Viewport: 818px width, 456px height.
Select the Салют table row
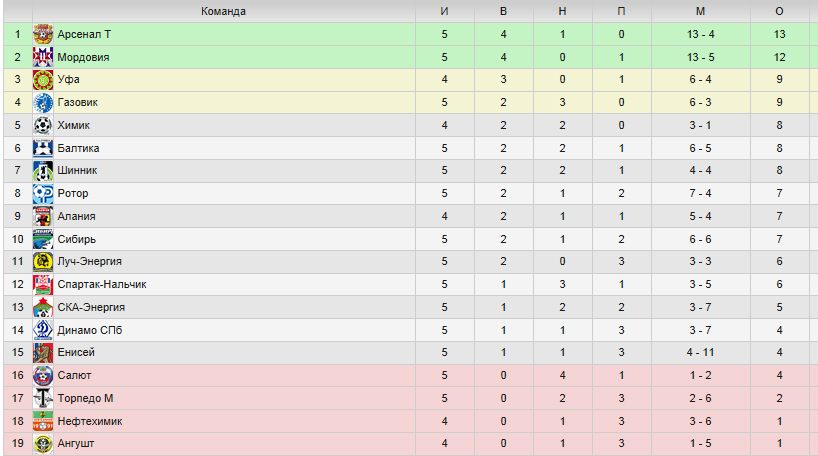[x=411, y=375]
